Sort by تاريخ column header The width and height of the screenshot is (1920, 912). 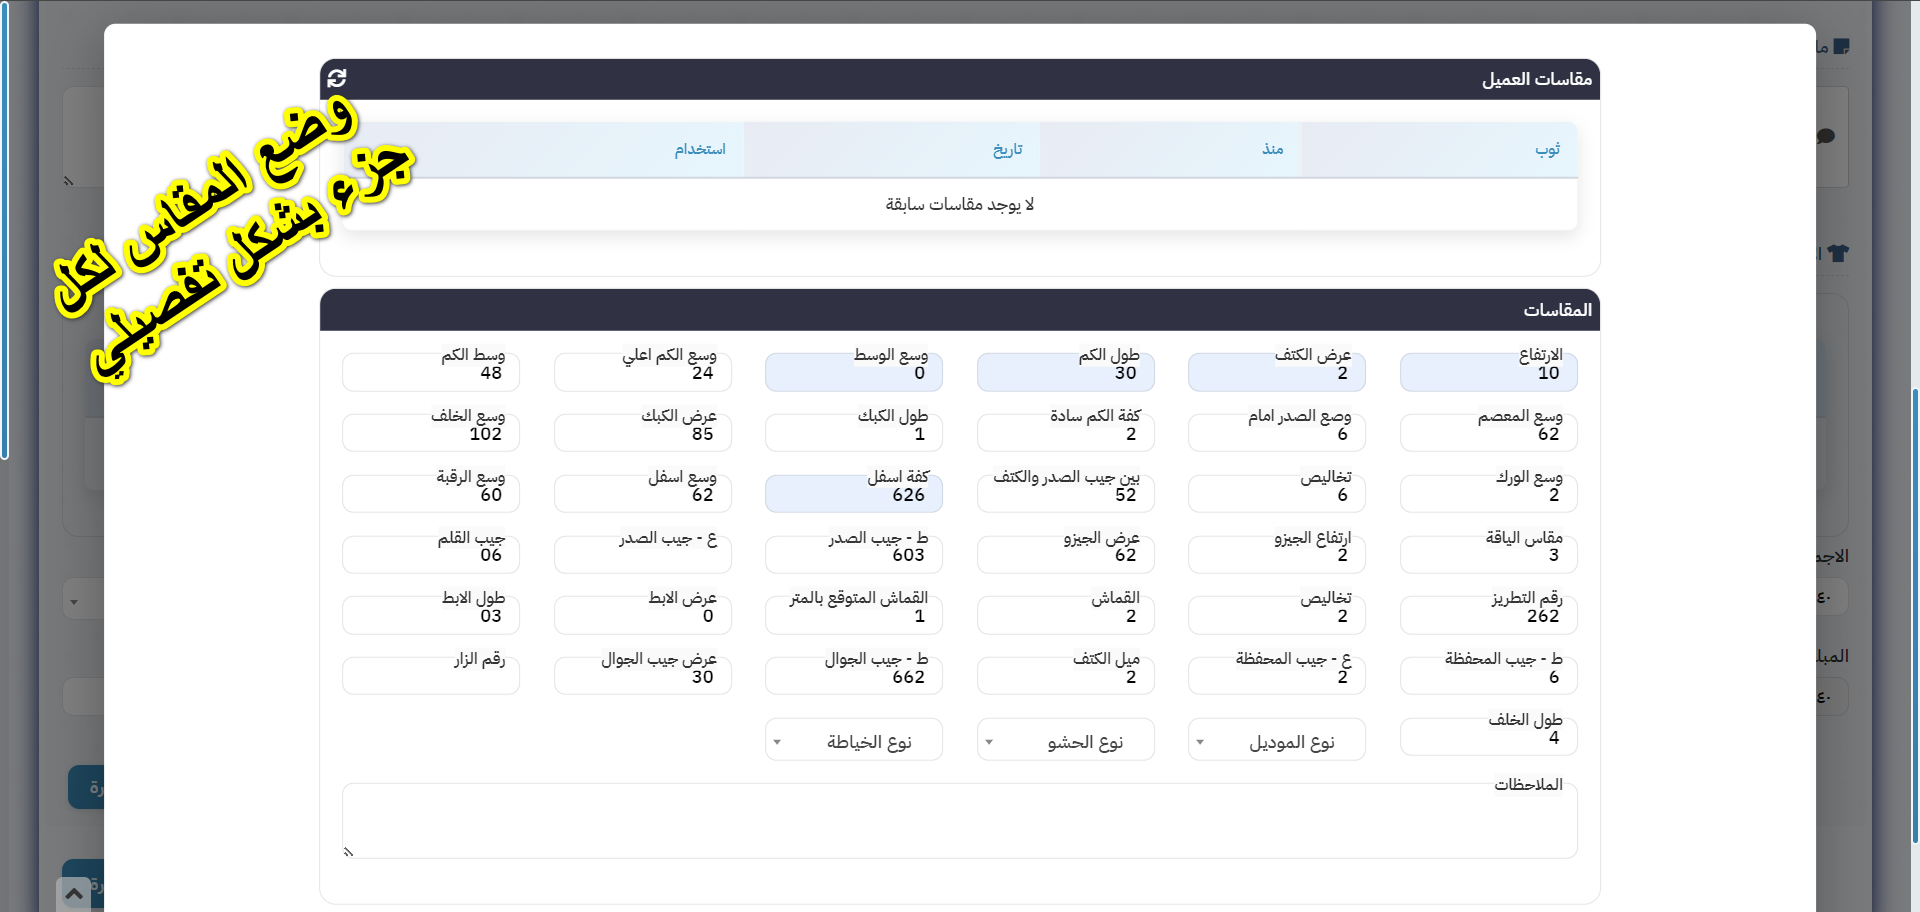pos(892,150)
